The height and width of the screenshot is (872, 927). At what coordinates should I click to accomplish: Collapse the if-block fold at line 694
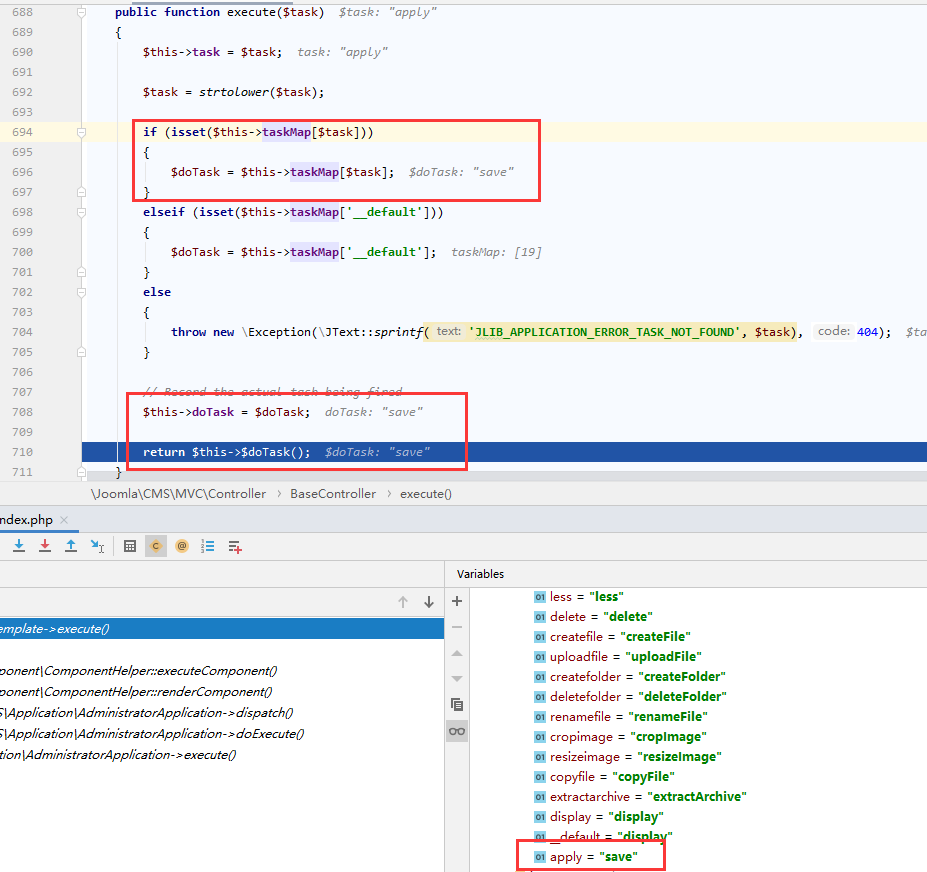pos(82,132)
